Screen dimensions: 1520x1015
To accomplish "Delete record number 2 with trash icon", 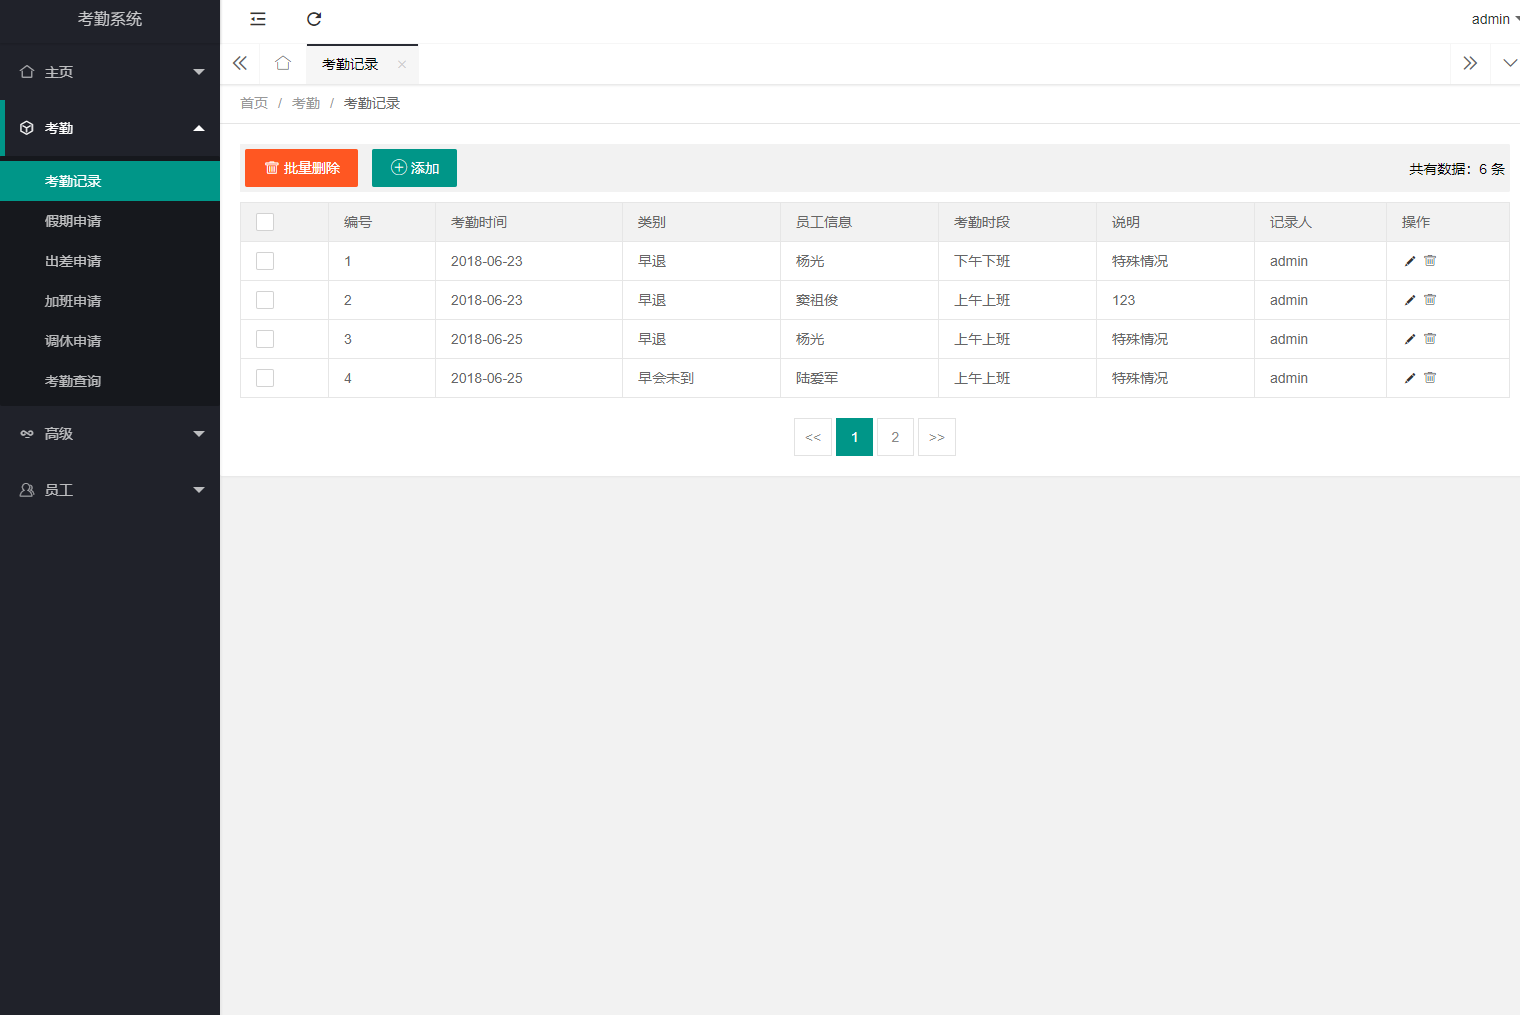I will 1430,300.
